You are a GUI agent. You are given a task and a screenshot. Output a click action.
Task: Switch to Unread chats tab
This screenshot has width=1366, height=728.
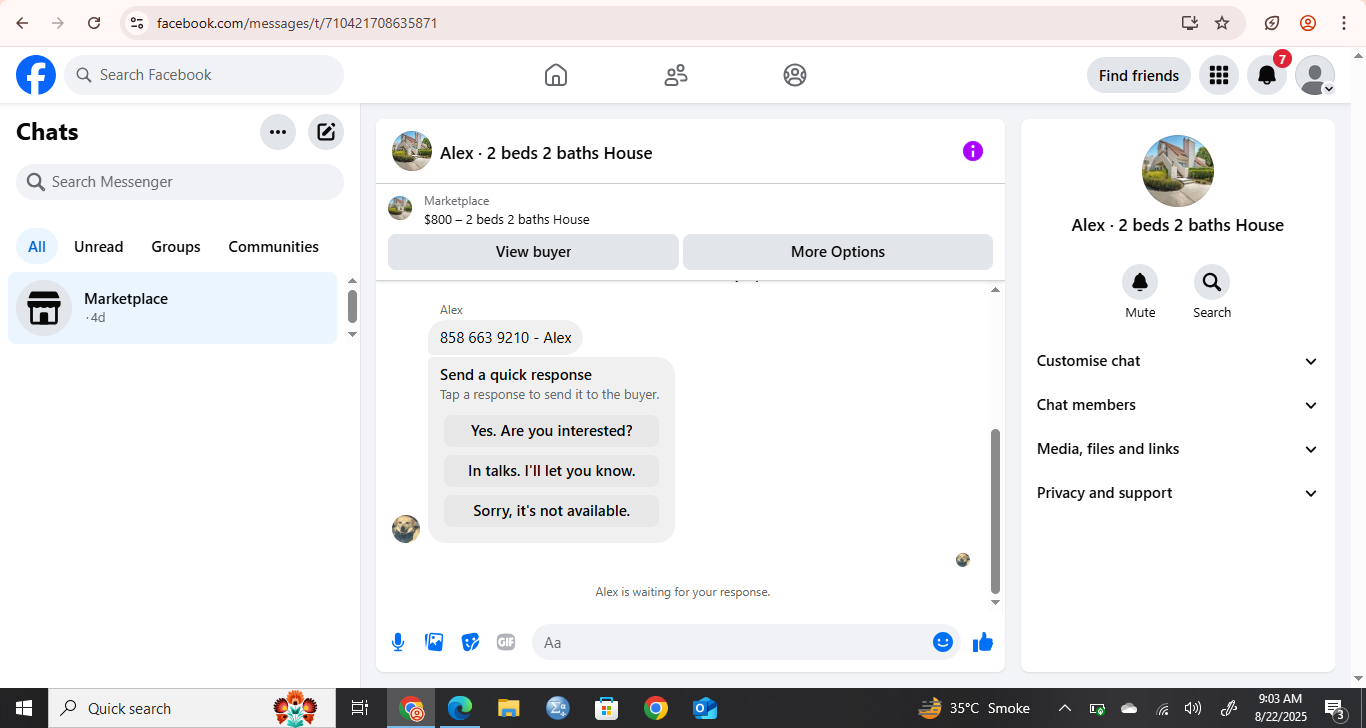(99, 247)
